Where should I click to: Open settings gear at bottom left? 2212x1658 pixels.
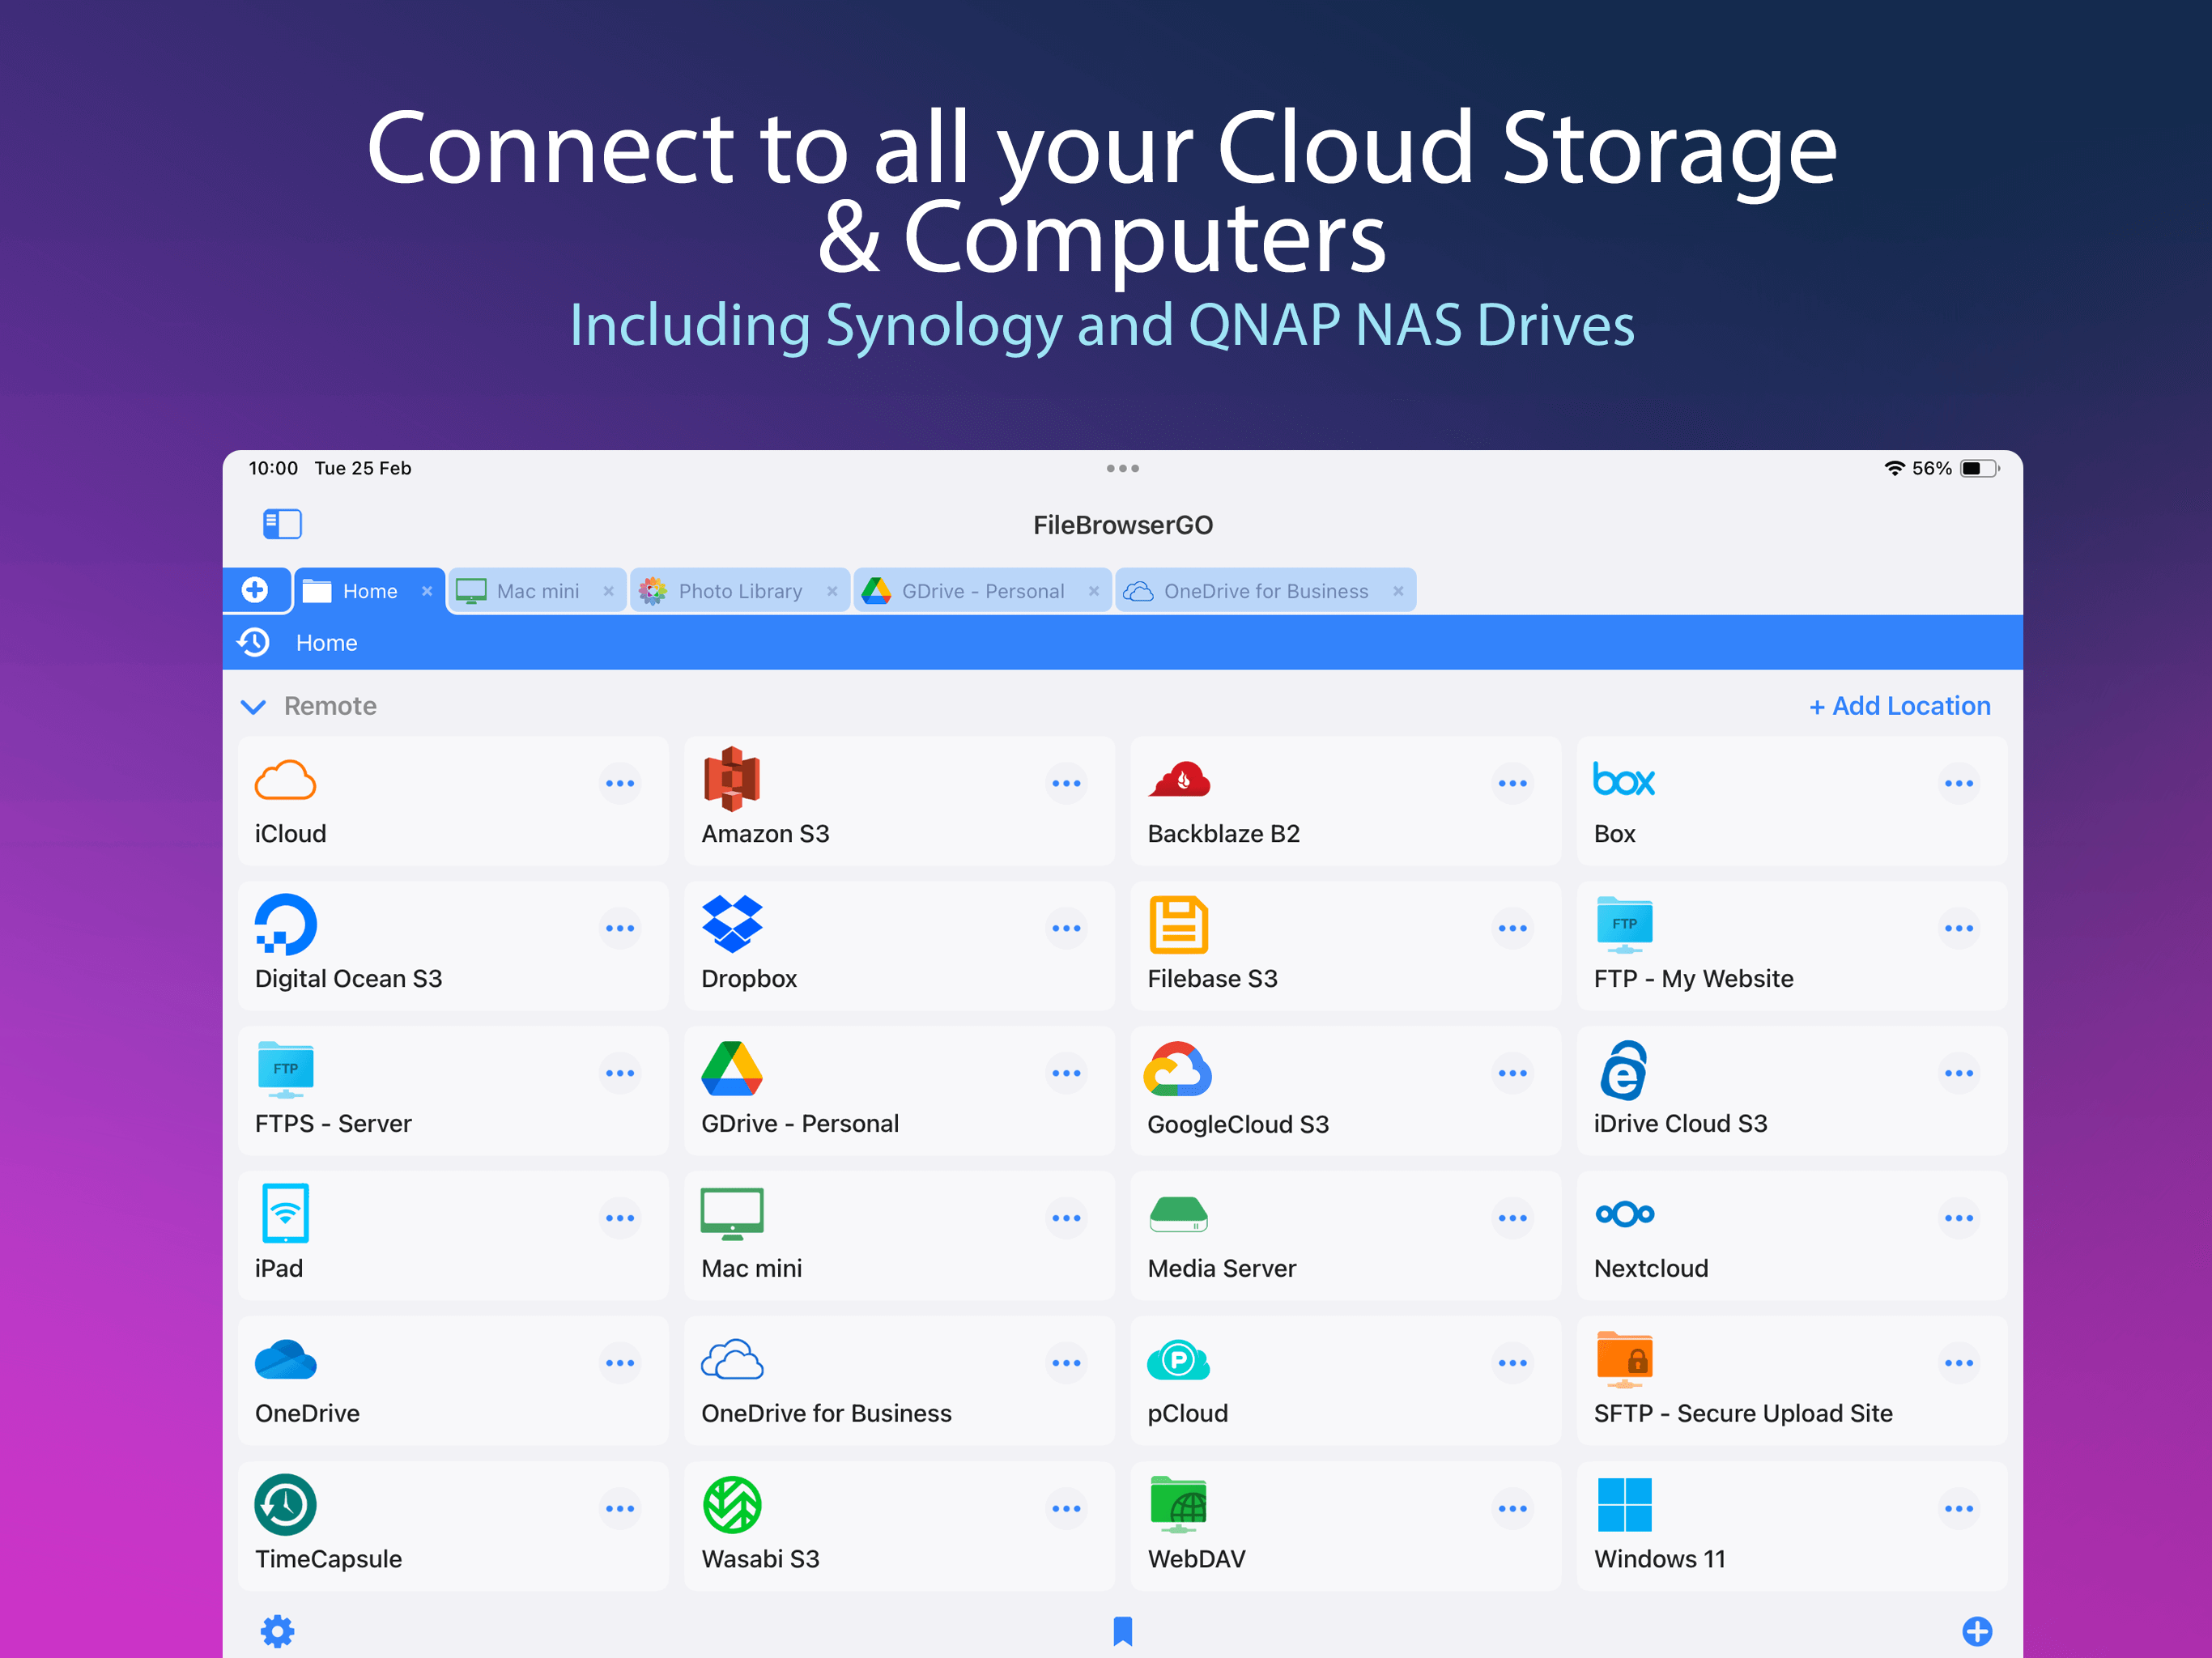pyautogui.click(x=277, y=1631)
